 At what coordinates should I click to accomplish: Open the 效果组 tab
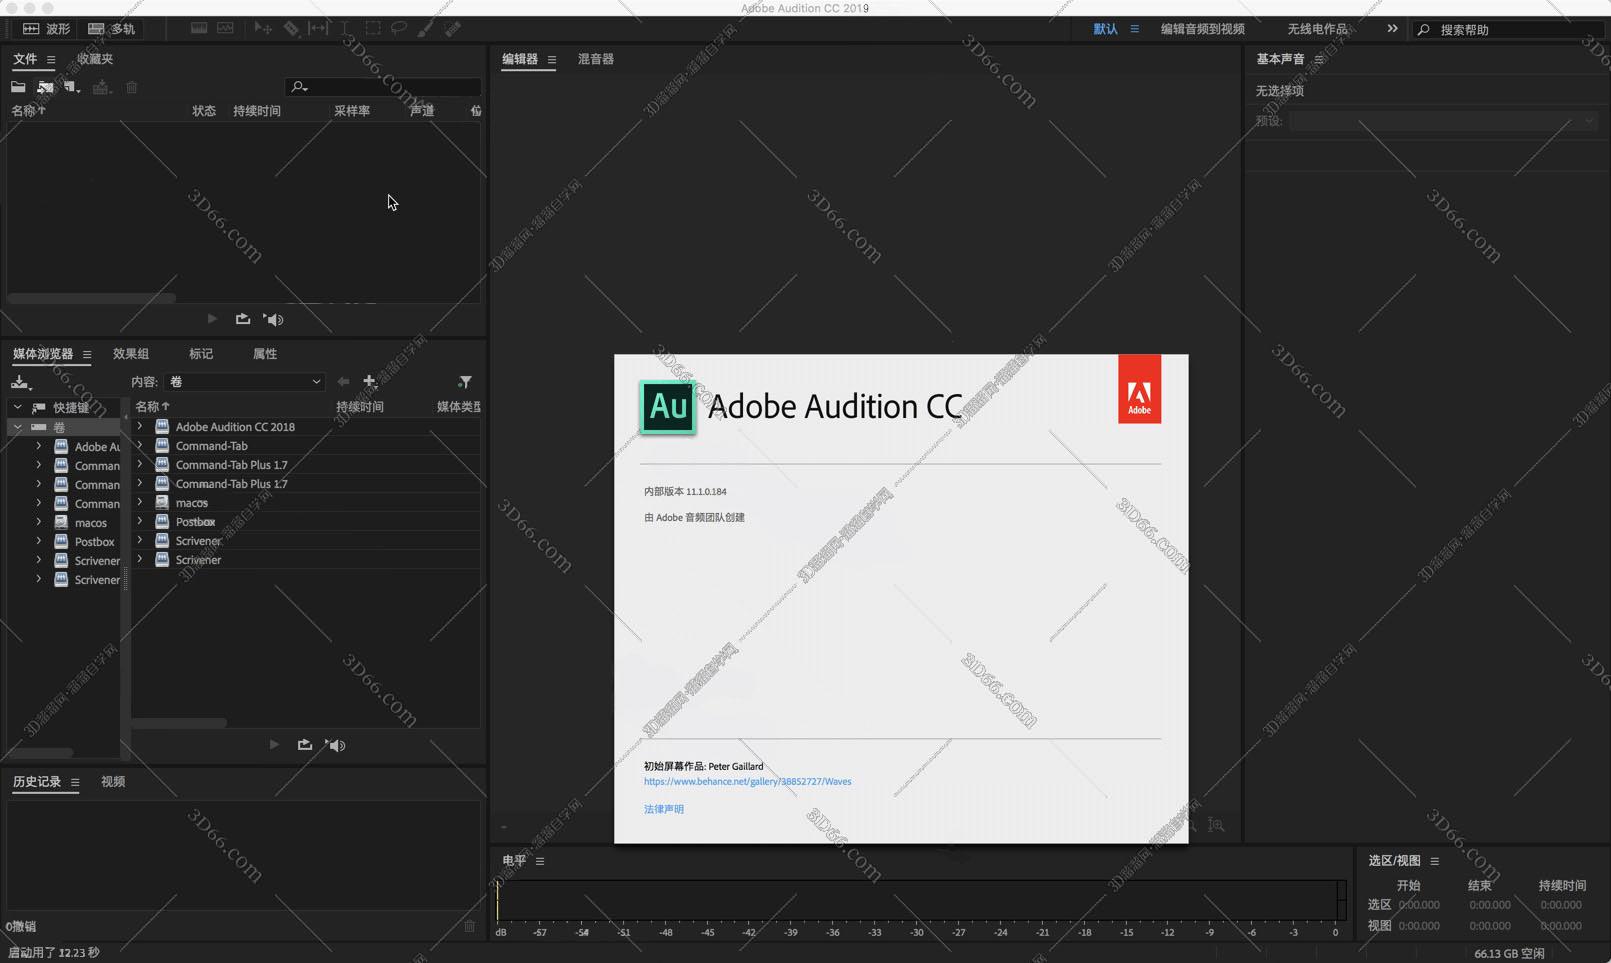point(130,354)
